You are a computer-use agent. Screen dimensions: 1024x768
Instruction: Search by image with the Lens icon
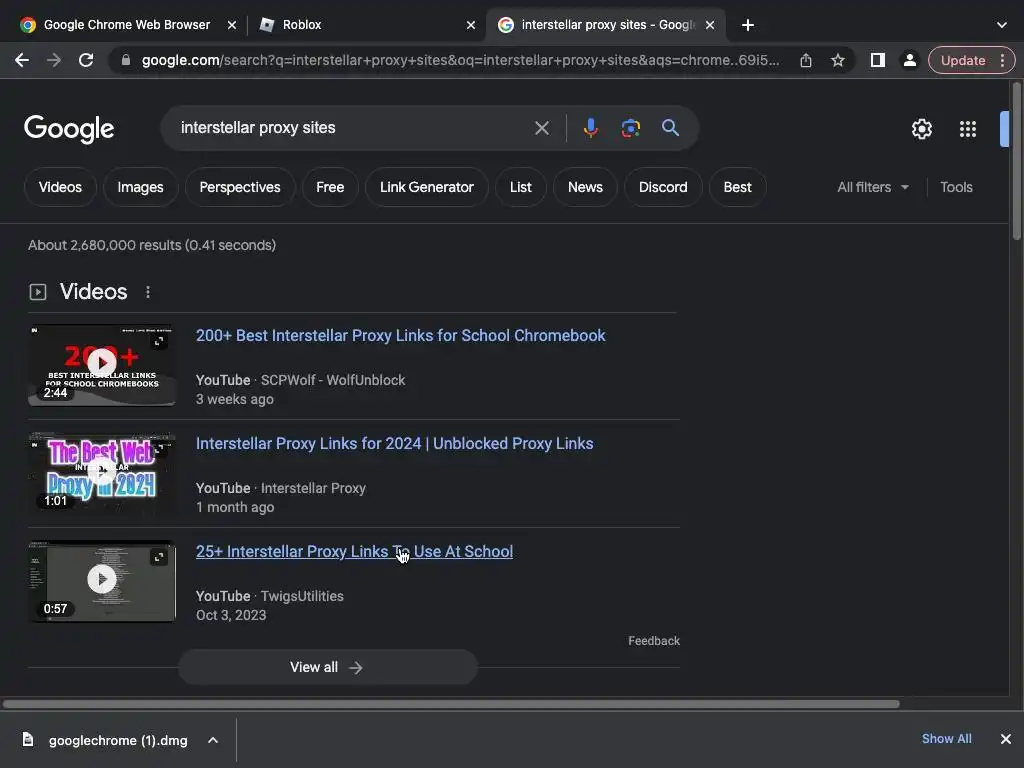[630, 128]
